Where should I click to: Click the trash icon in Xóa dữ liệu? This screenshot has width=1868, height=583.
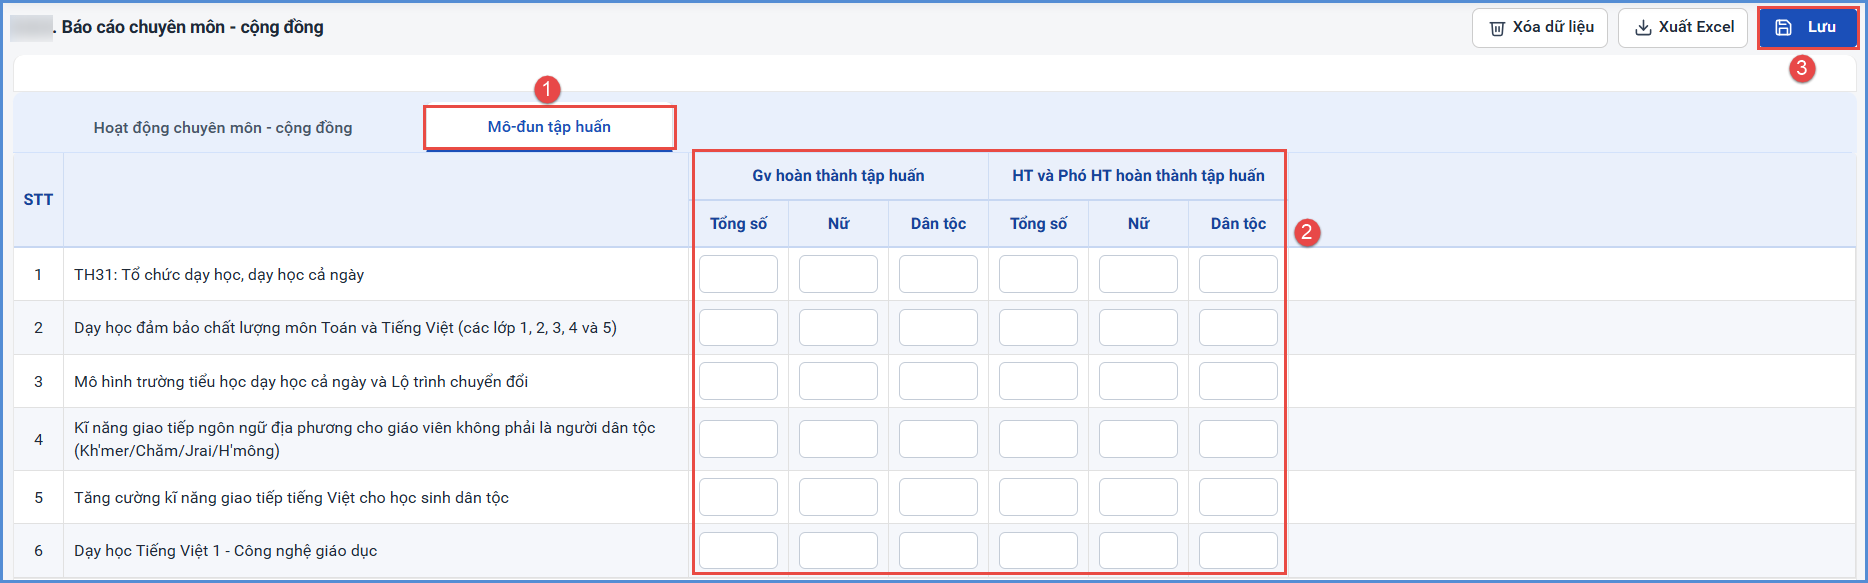1497,28
